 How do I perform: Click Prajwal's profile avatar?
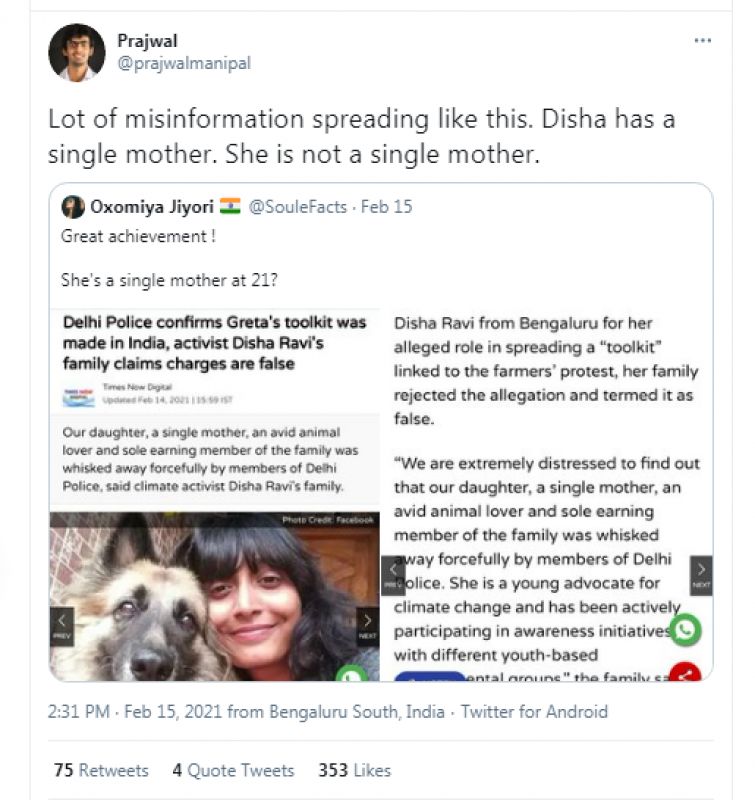[77, 52]
